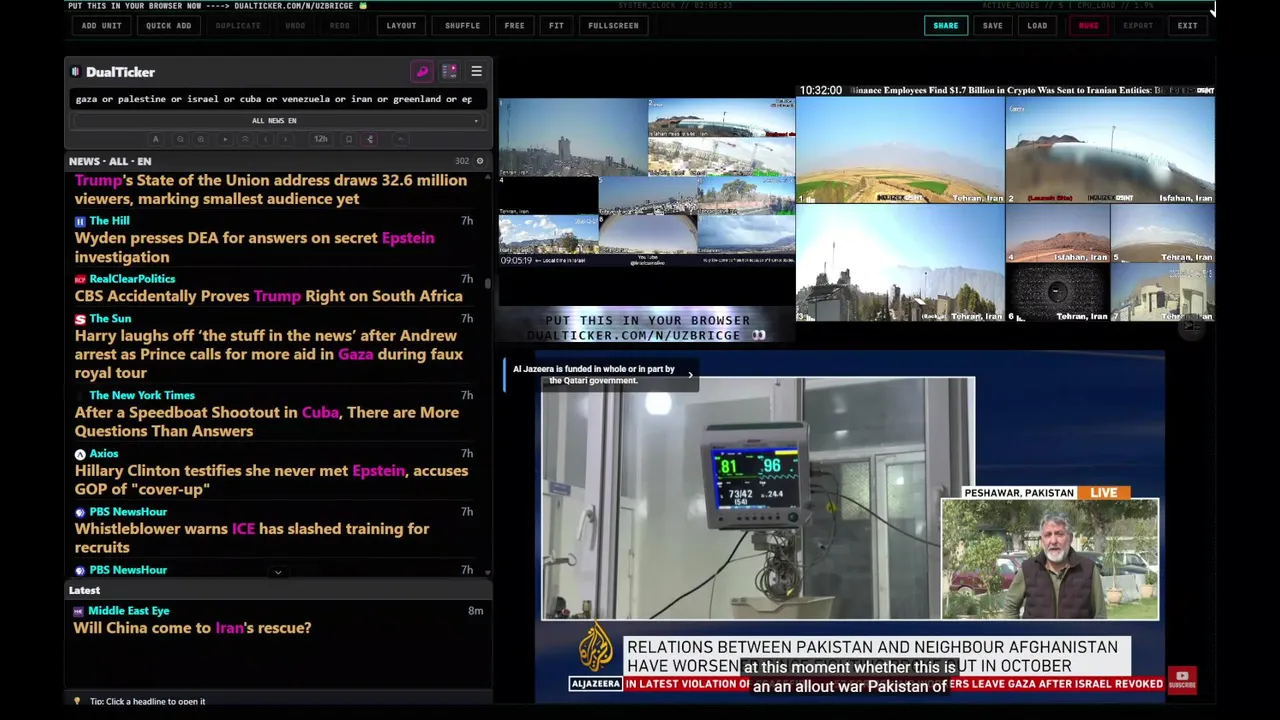Screen dimensions: 1280x720
Task: Click the ADD UNIT button
Action: tap(102, 25)
